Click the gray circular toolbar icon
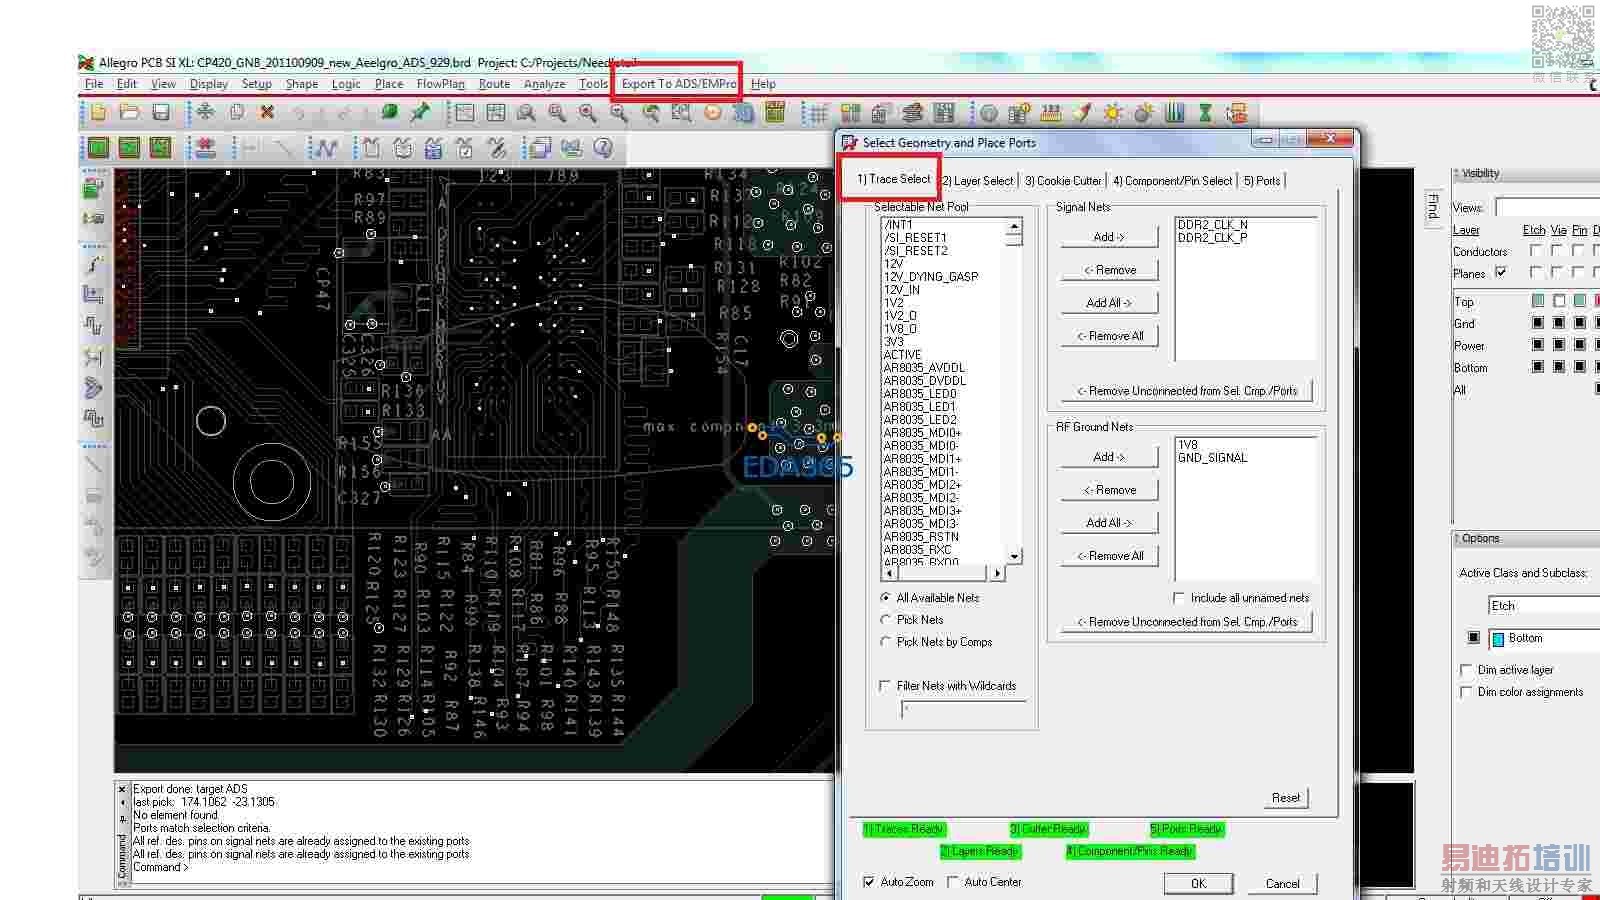1600x900 pixels. pos(989,113)
